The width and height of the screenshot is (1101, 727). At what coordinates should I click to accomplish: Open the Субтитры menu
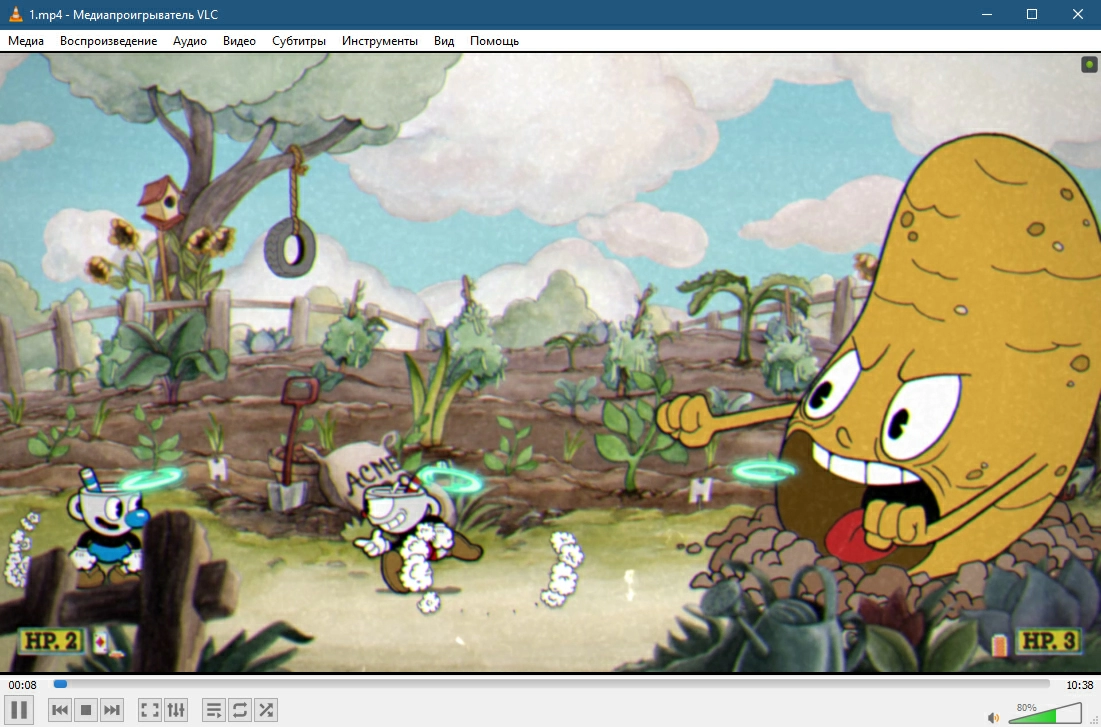point(299,41)
